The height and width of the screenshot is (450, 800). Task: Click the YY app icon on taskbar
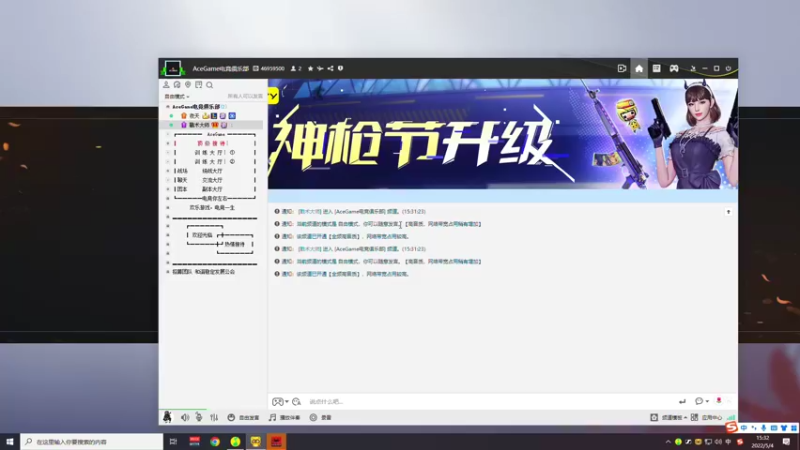(x=256, y=442)
